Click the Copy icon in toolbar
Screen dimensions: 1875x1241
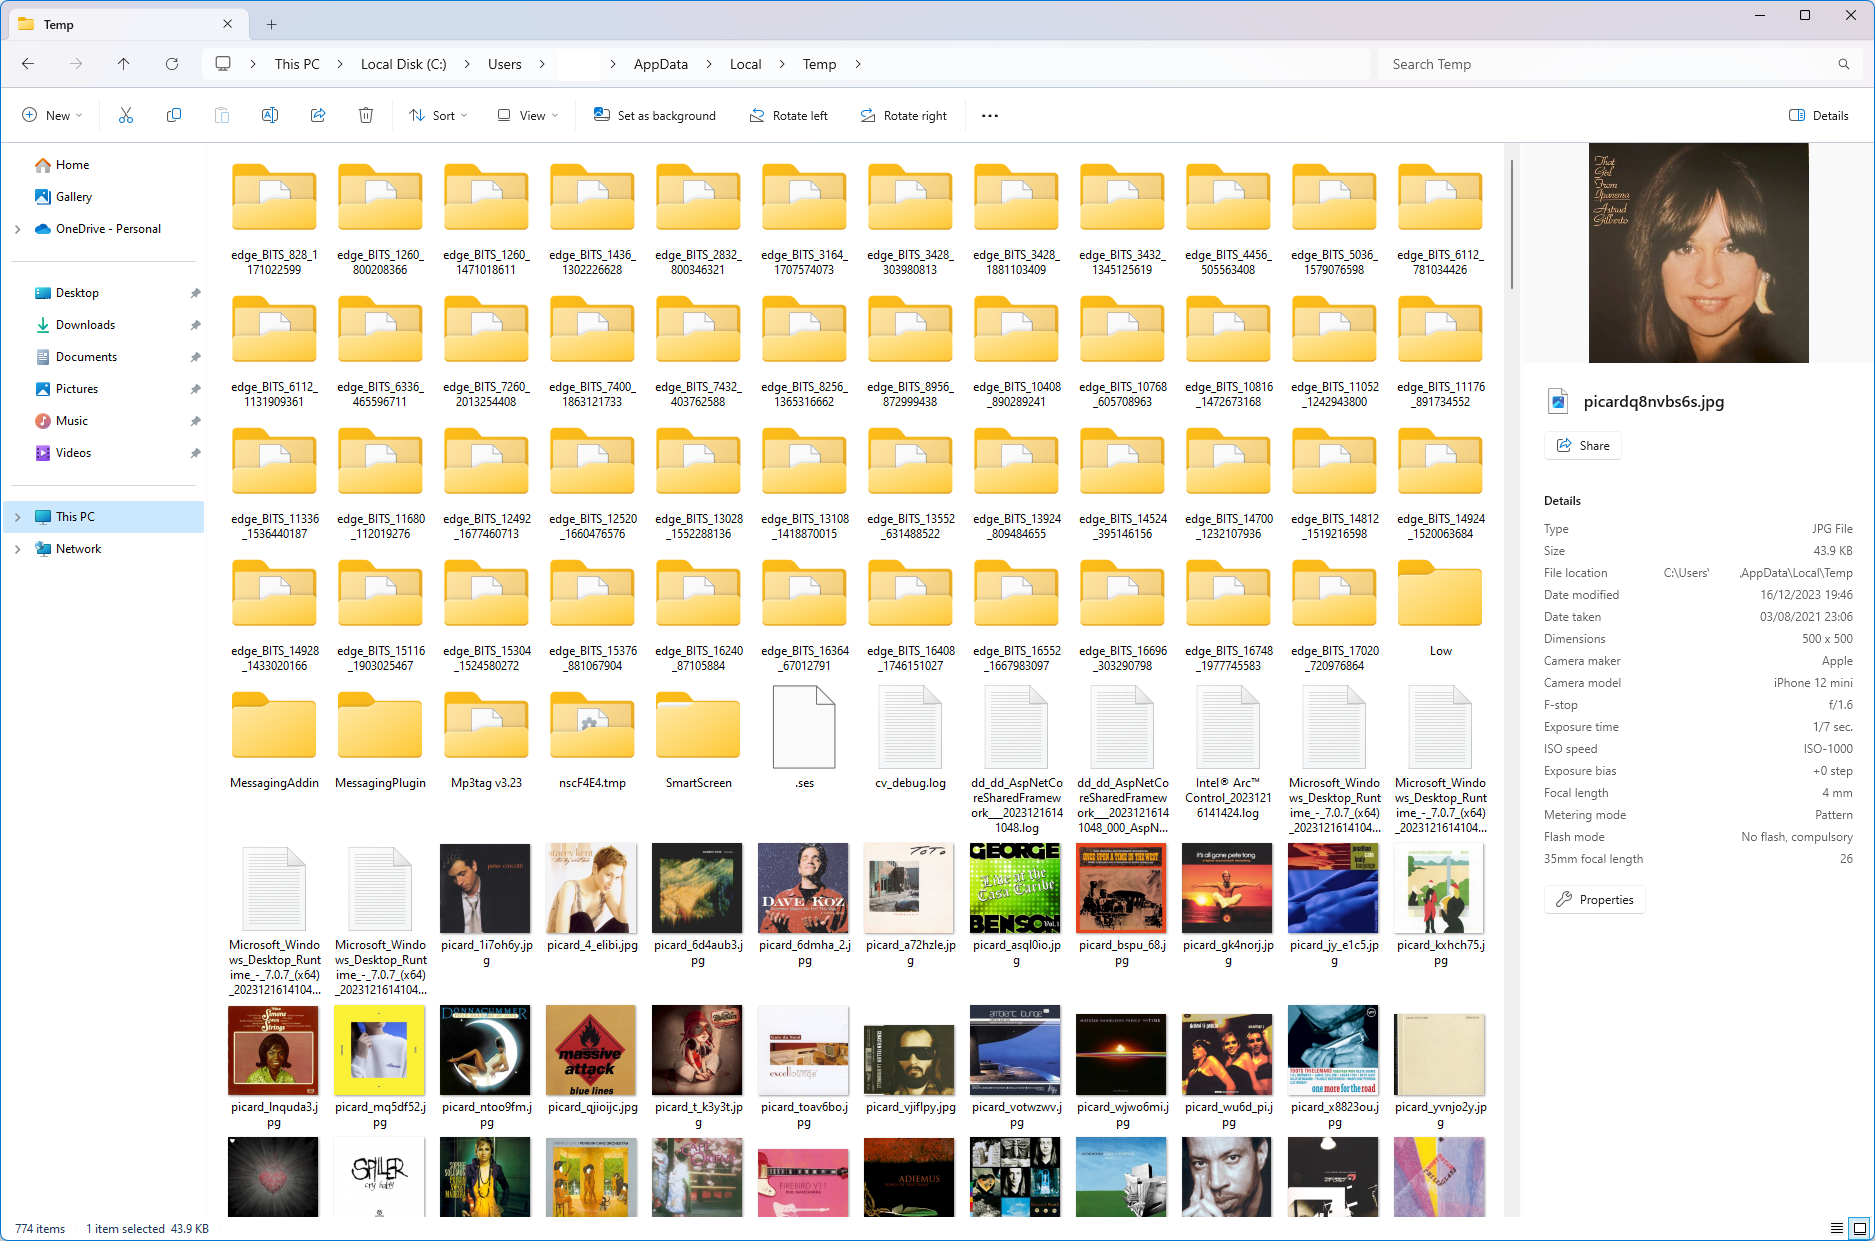[174, 116]
